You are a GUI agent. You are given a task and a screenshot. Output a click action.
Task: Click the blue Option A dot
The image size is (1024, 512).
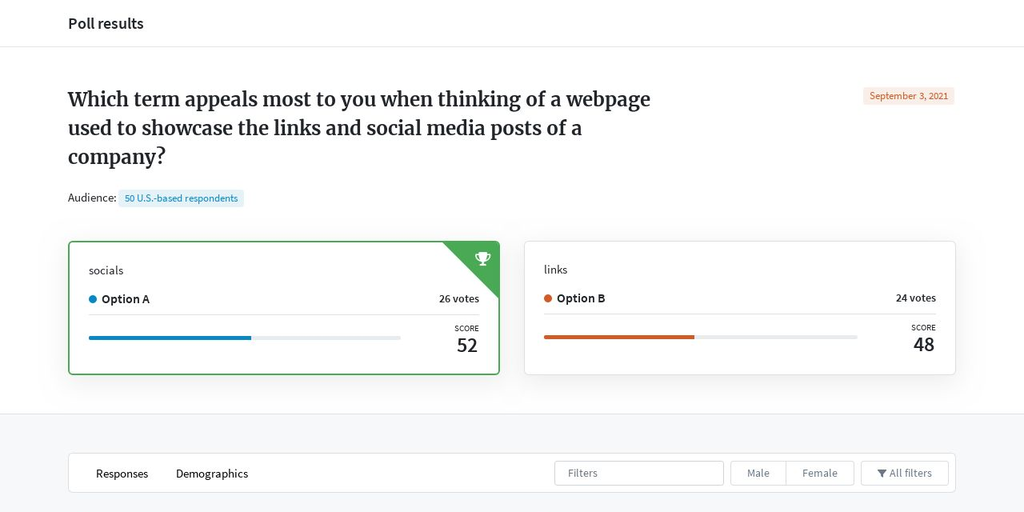(x=93, y=299)
